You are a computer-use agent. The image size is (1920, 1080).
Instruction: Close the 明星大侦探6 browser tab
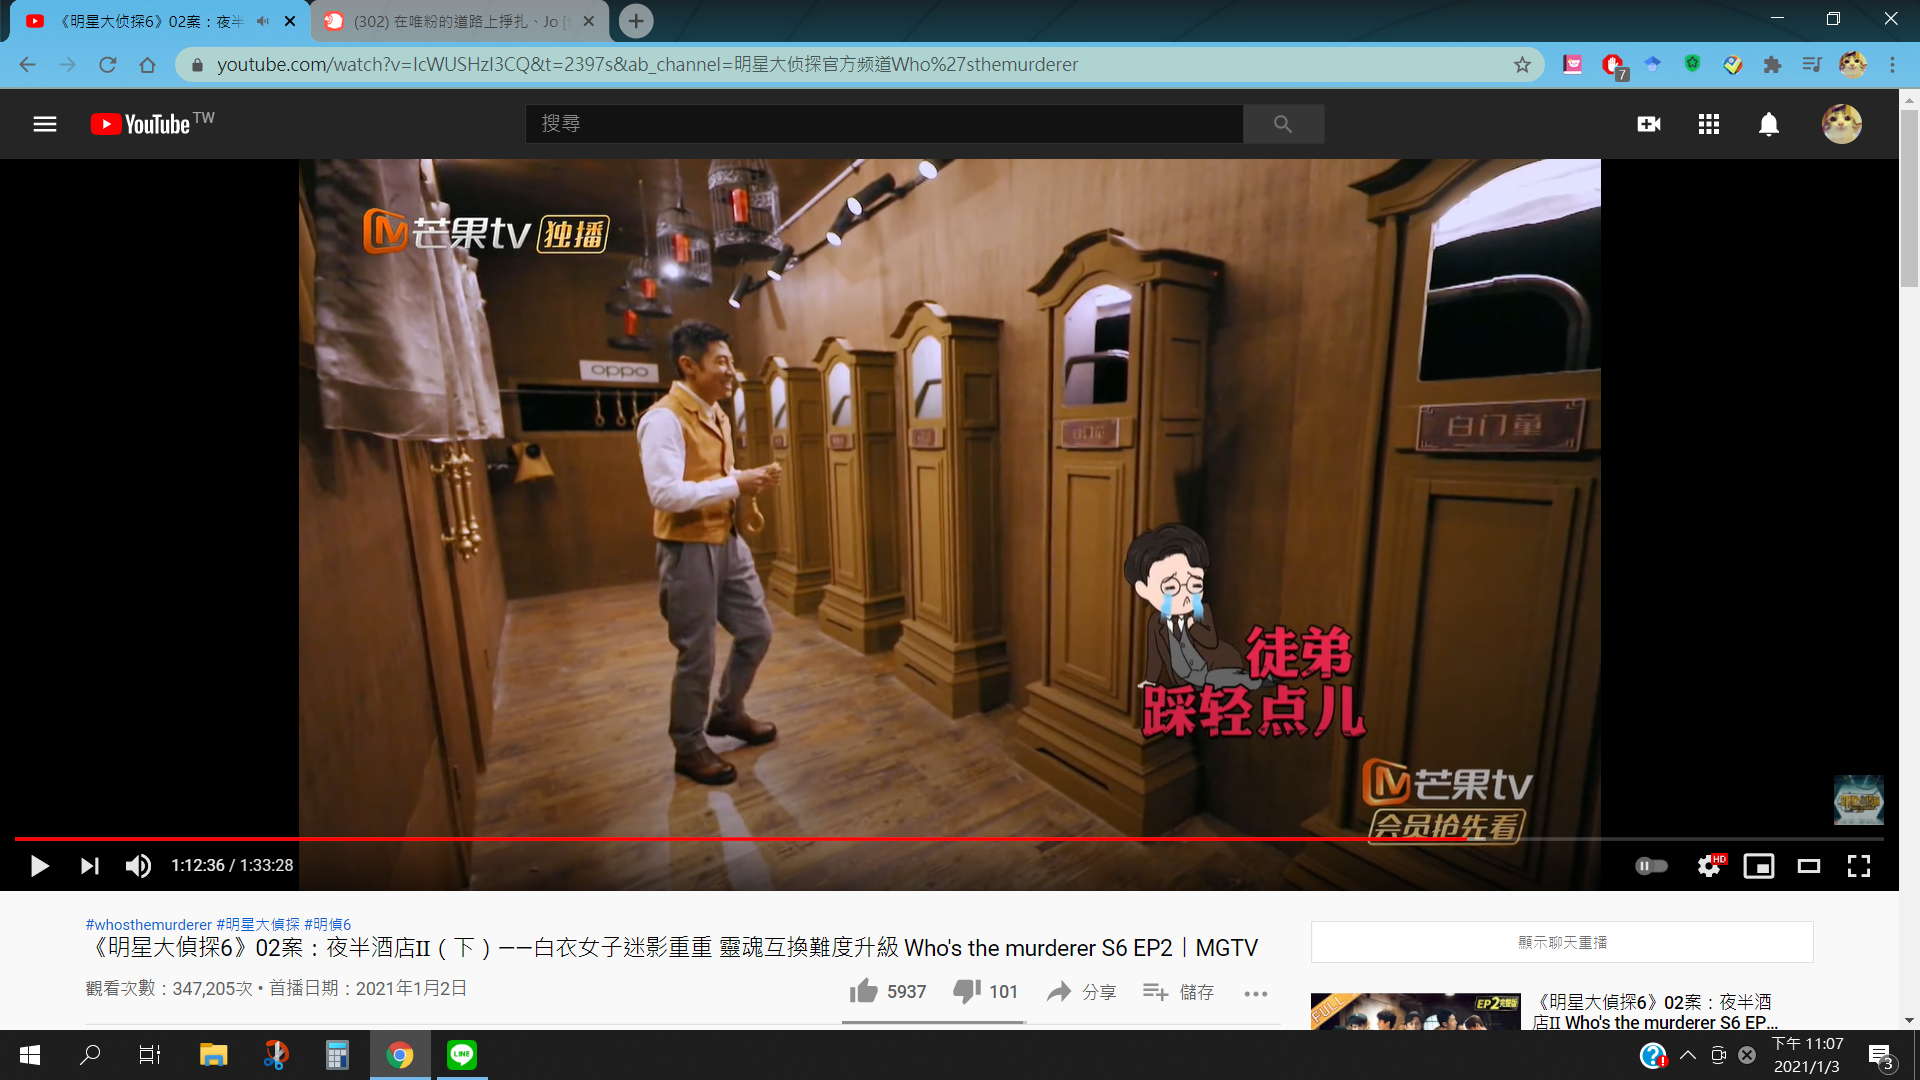290,21
